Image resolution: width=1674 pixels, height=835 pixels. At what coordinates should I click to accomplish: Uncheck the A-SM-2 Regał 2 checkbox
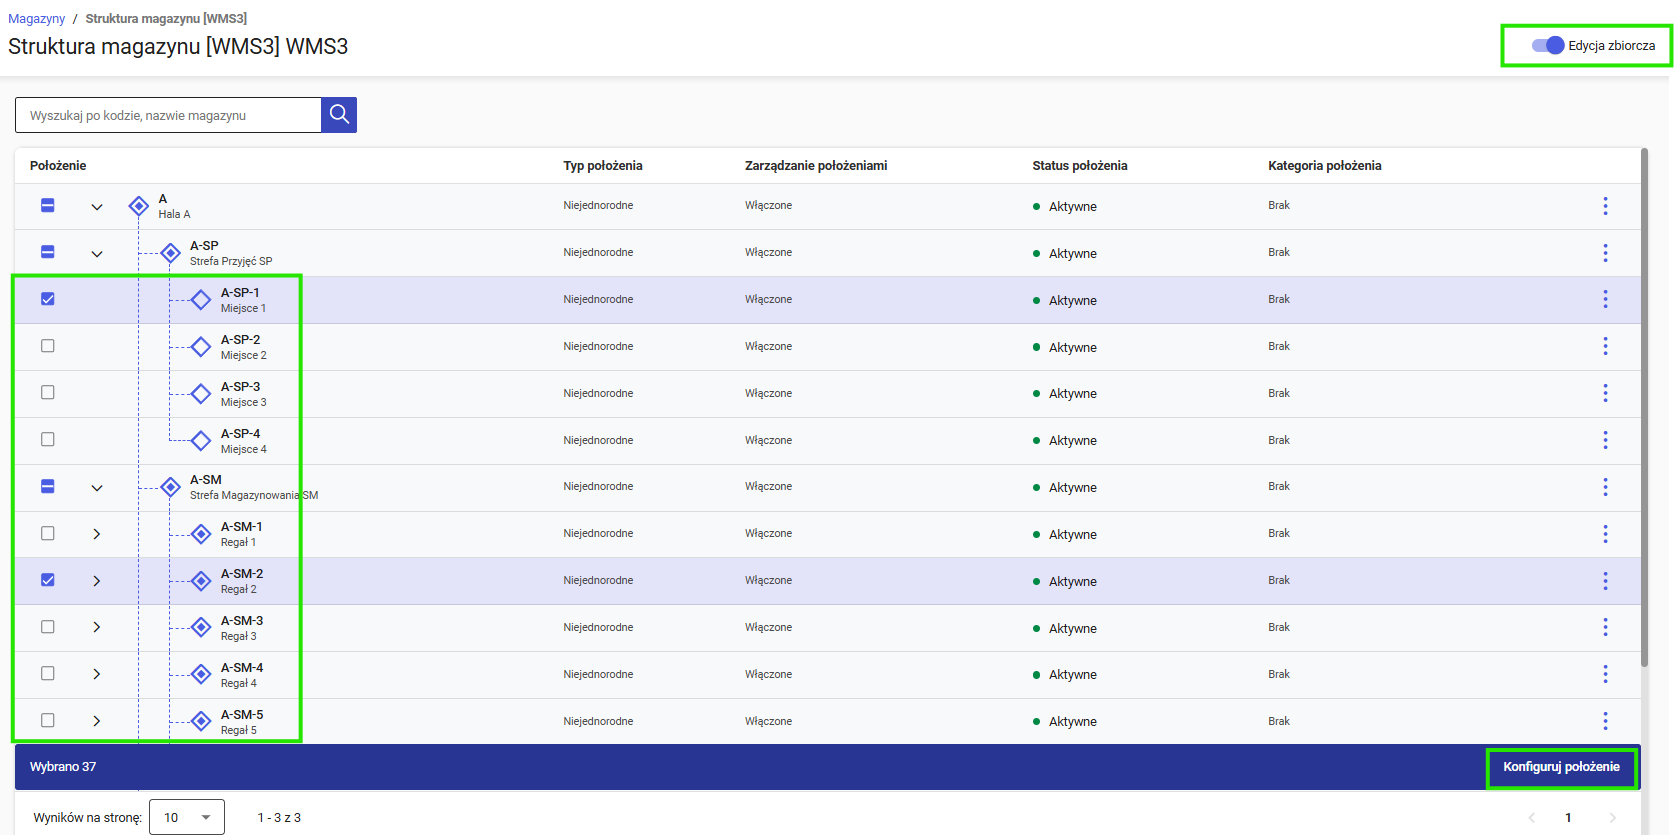click(x=47, y=580)
